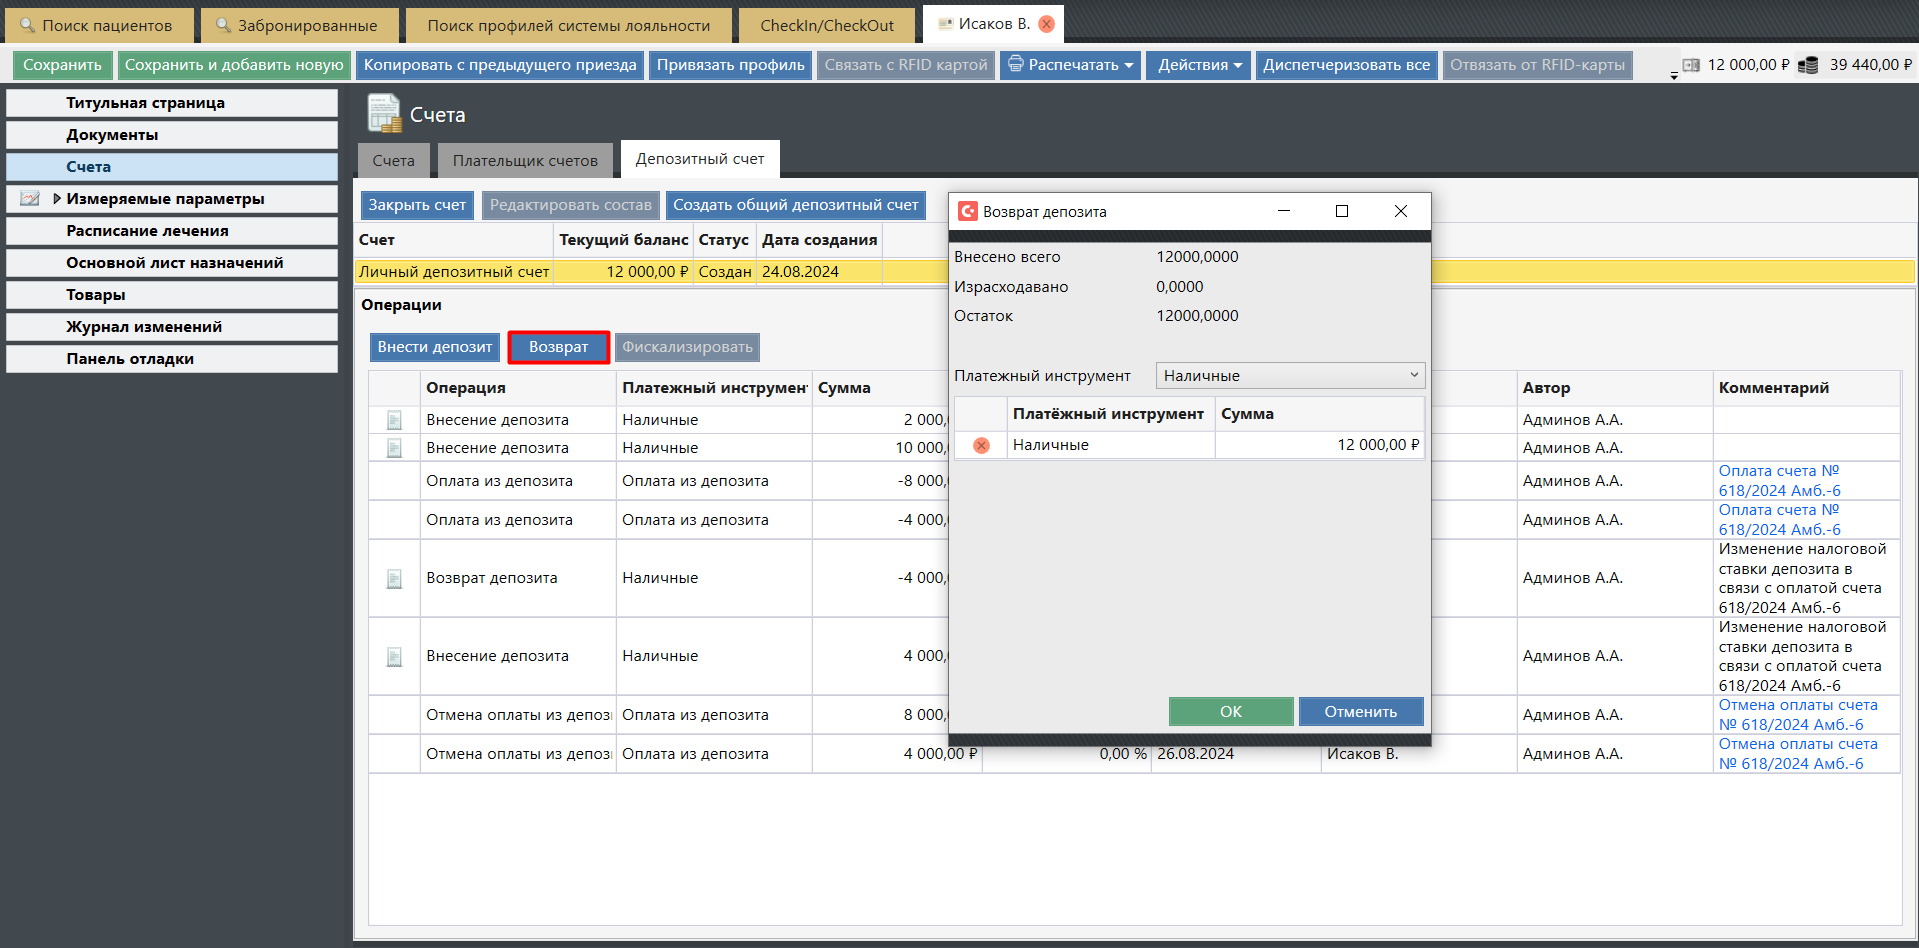
Task: Click the coins stack icon showing 39 440,00 ₽
Action: point(1808,65)
